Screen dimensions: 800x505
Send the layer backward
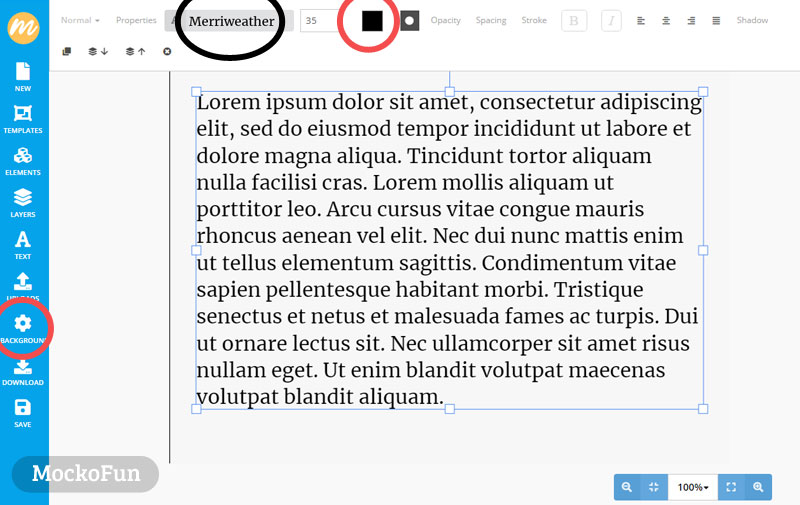click(x=98, y=52)
